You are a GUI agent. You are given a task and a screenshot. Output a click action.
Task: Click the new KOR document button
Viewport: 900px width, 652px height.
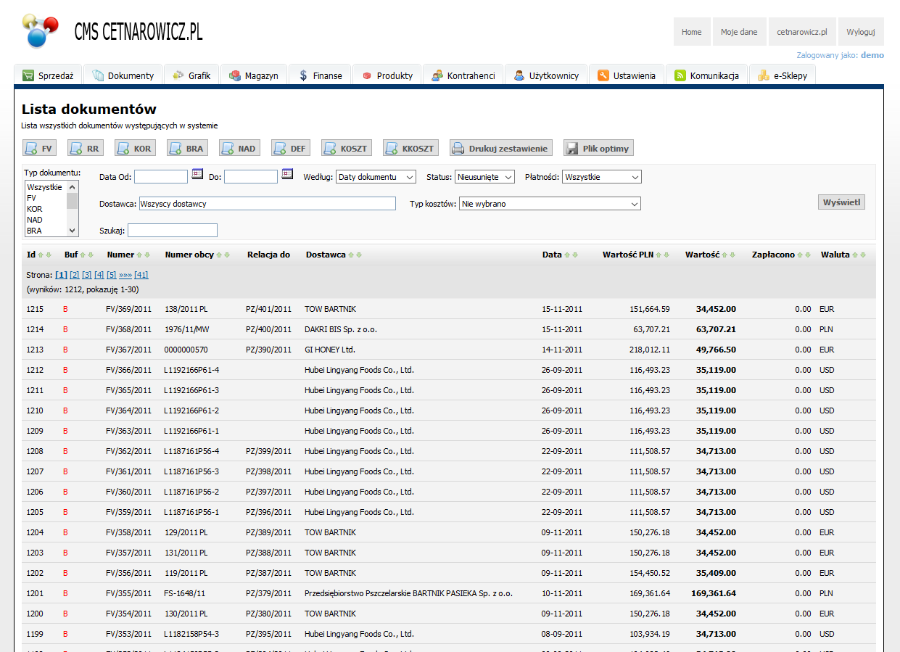tap(134, 148)
